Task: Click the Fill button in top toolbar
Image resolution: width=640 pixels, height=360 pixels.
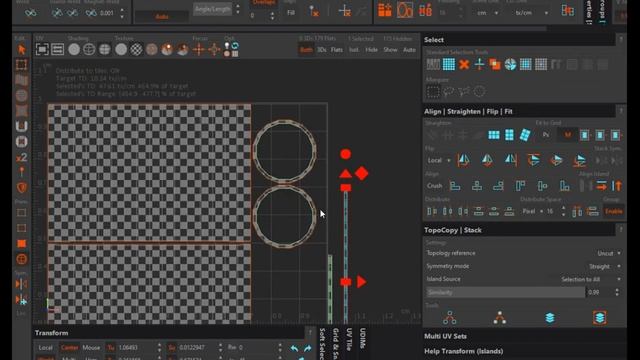Action: pyautogui.click(x=291, y=13)
